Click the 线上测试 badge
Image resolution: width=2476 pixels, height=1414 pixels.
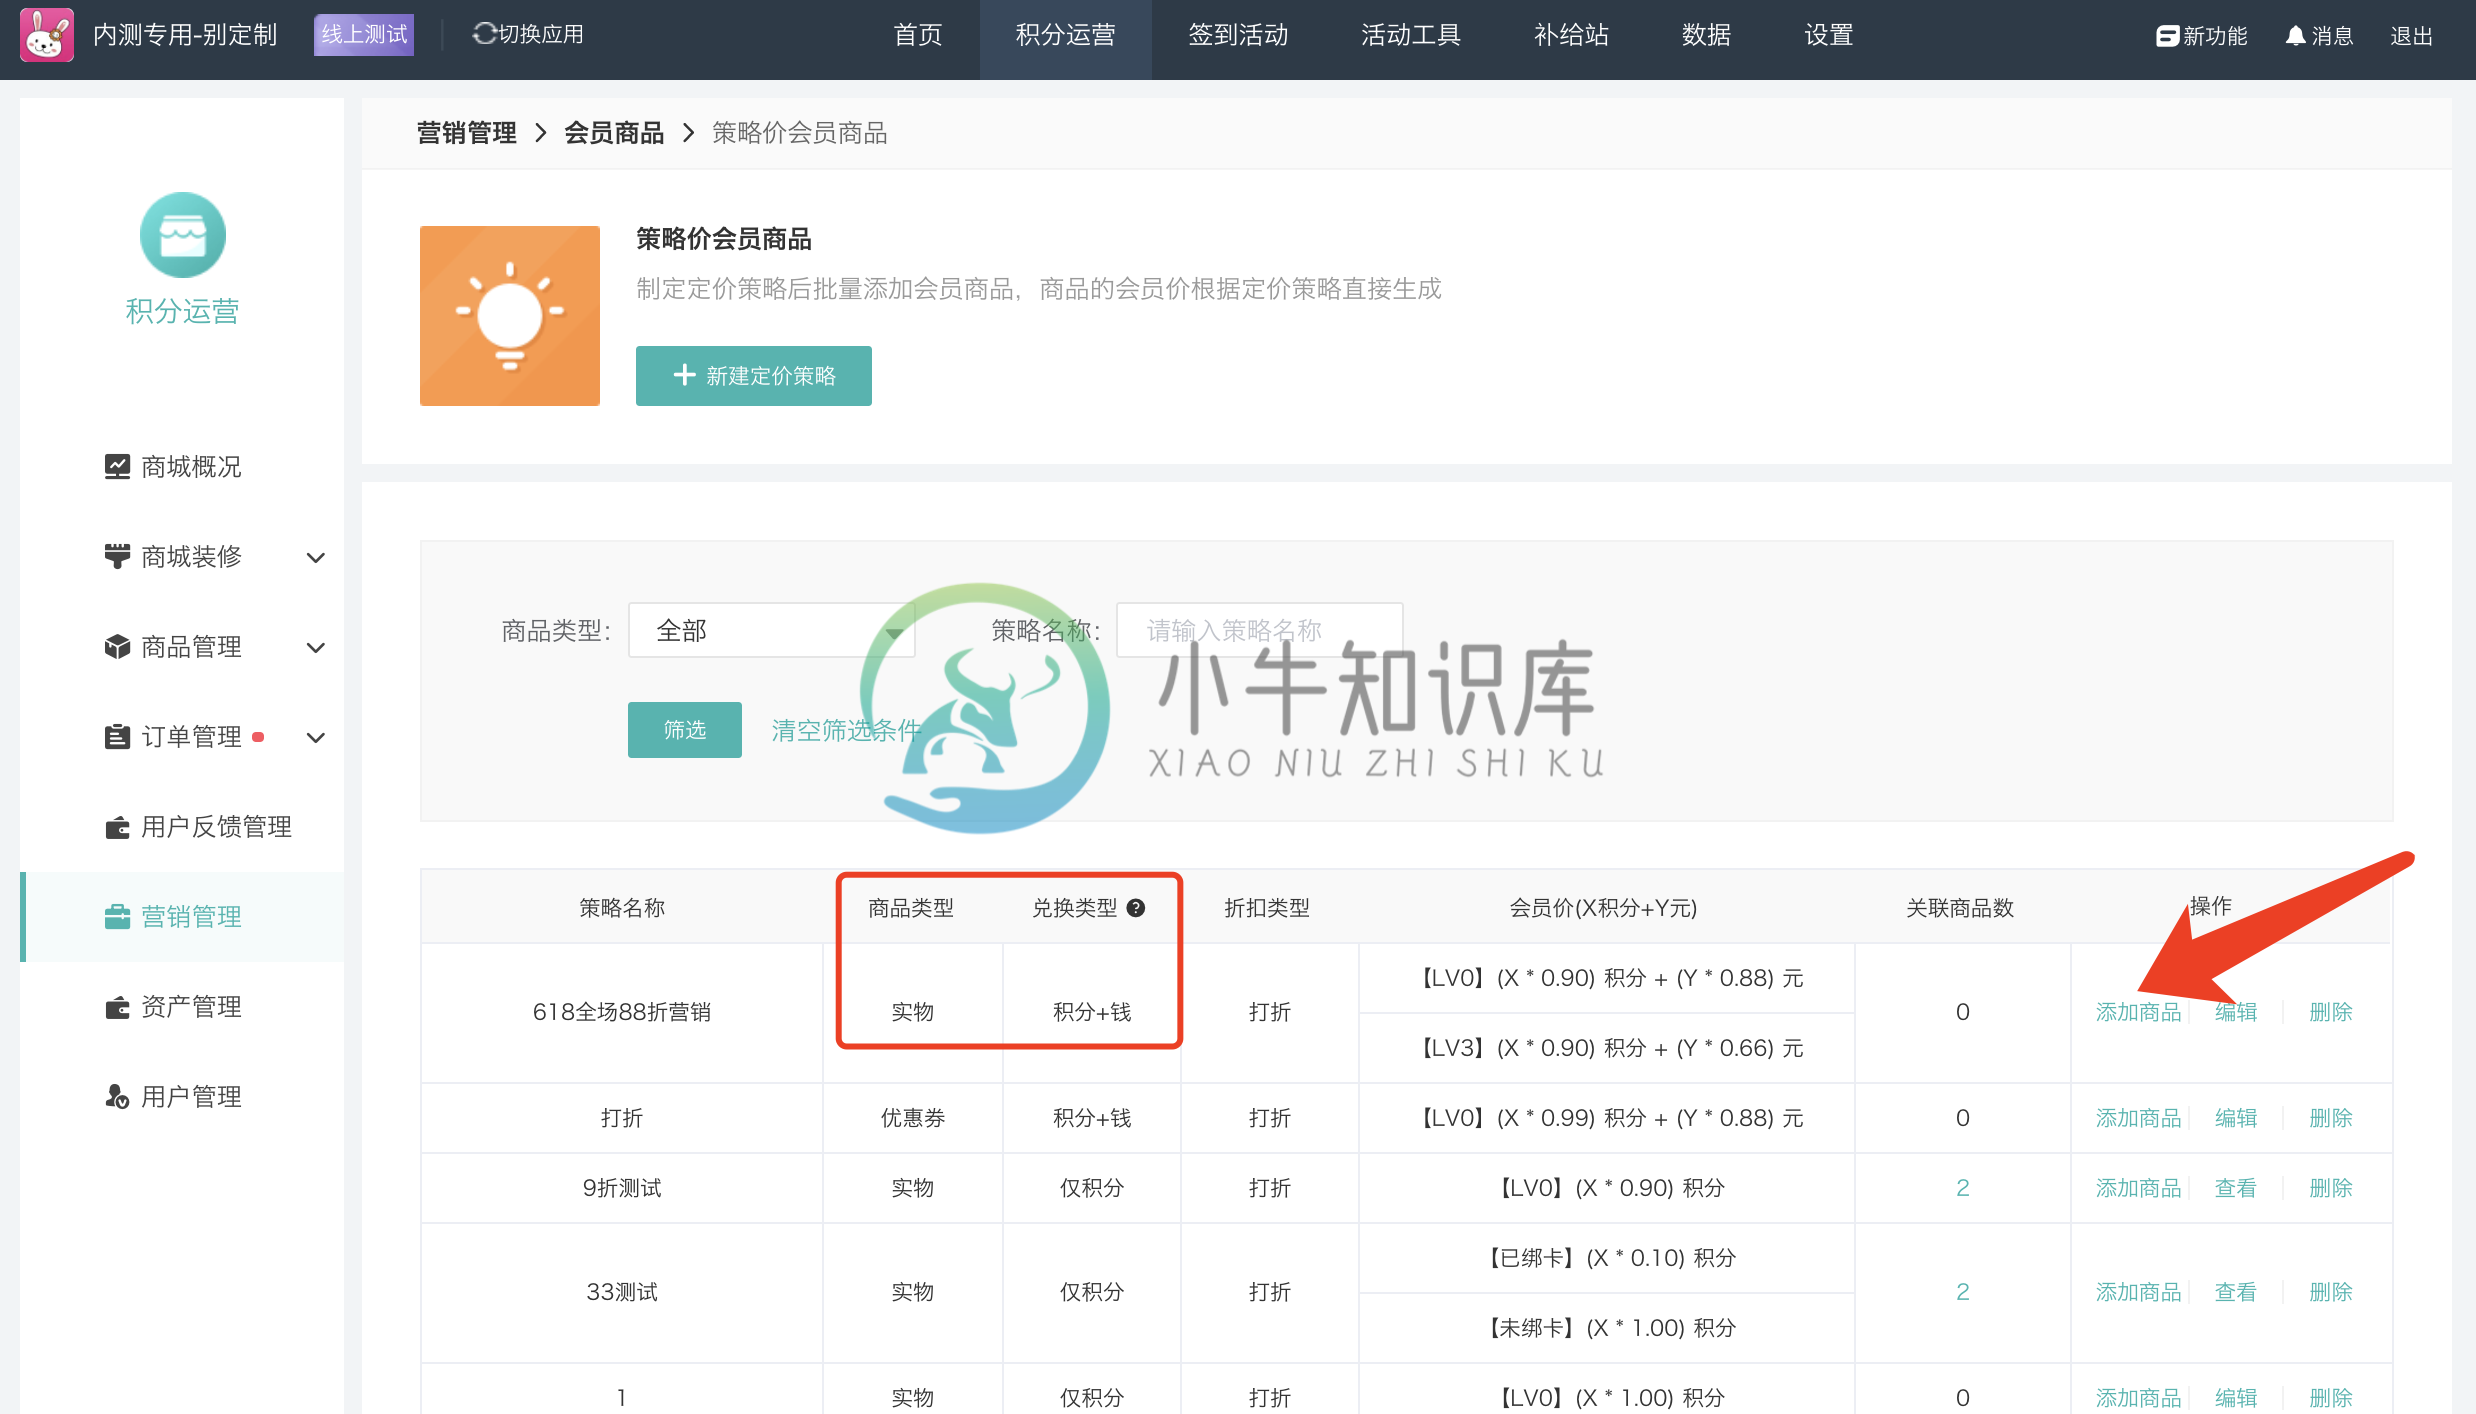coord(364,35)
